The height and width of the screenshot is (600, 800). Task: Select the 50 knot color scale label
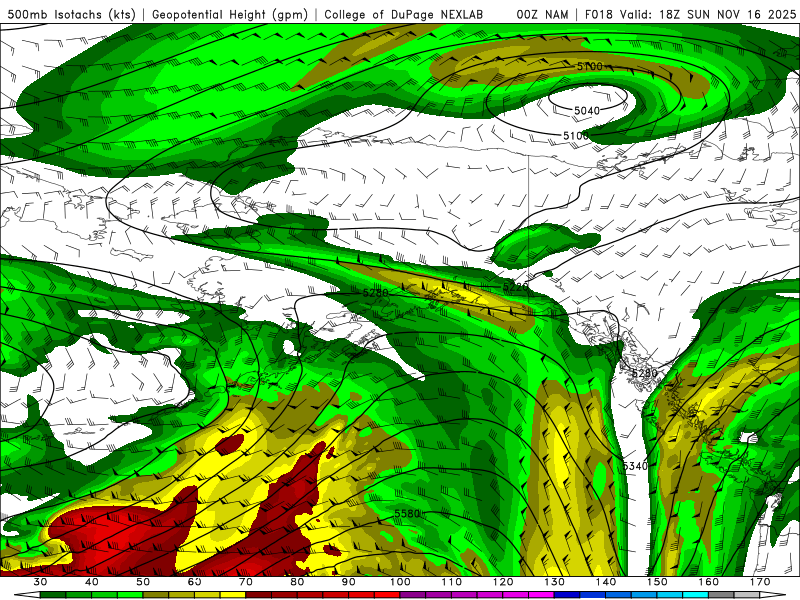(143, 582)
